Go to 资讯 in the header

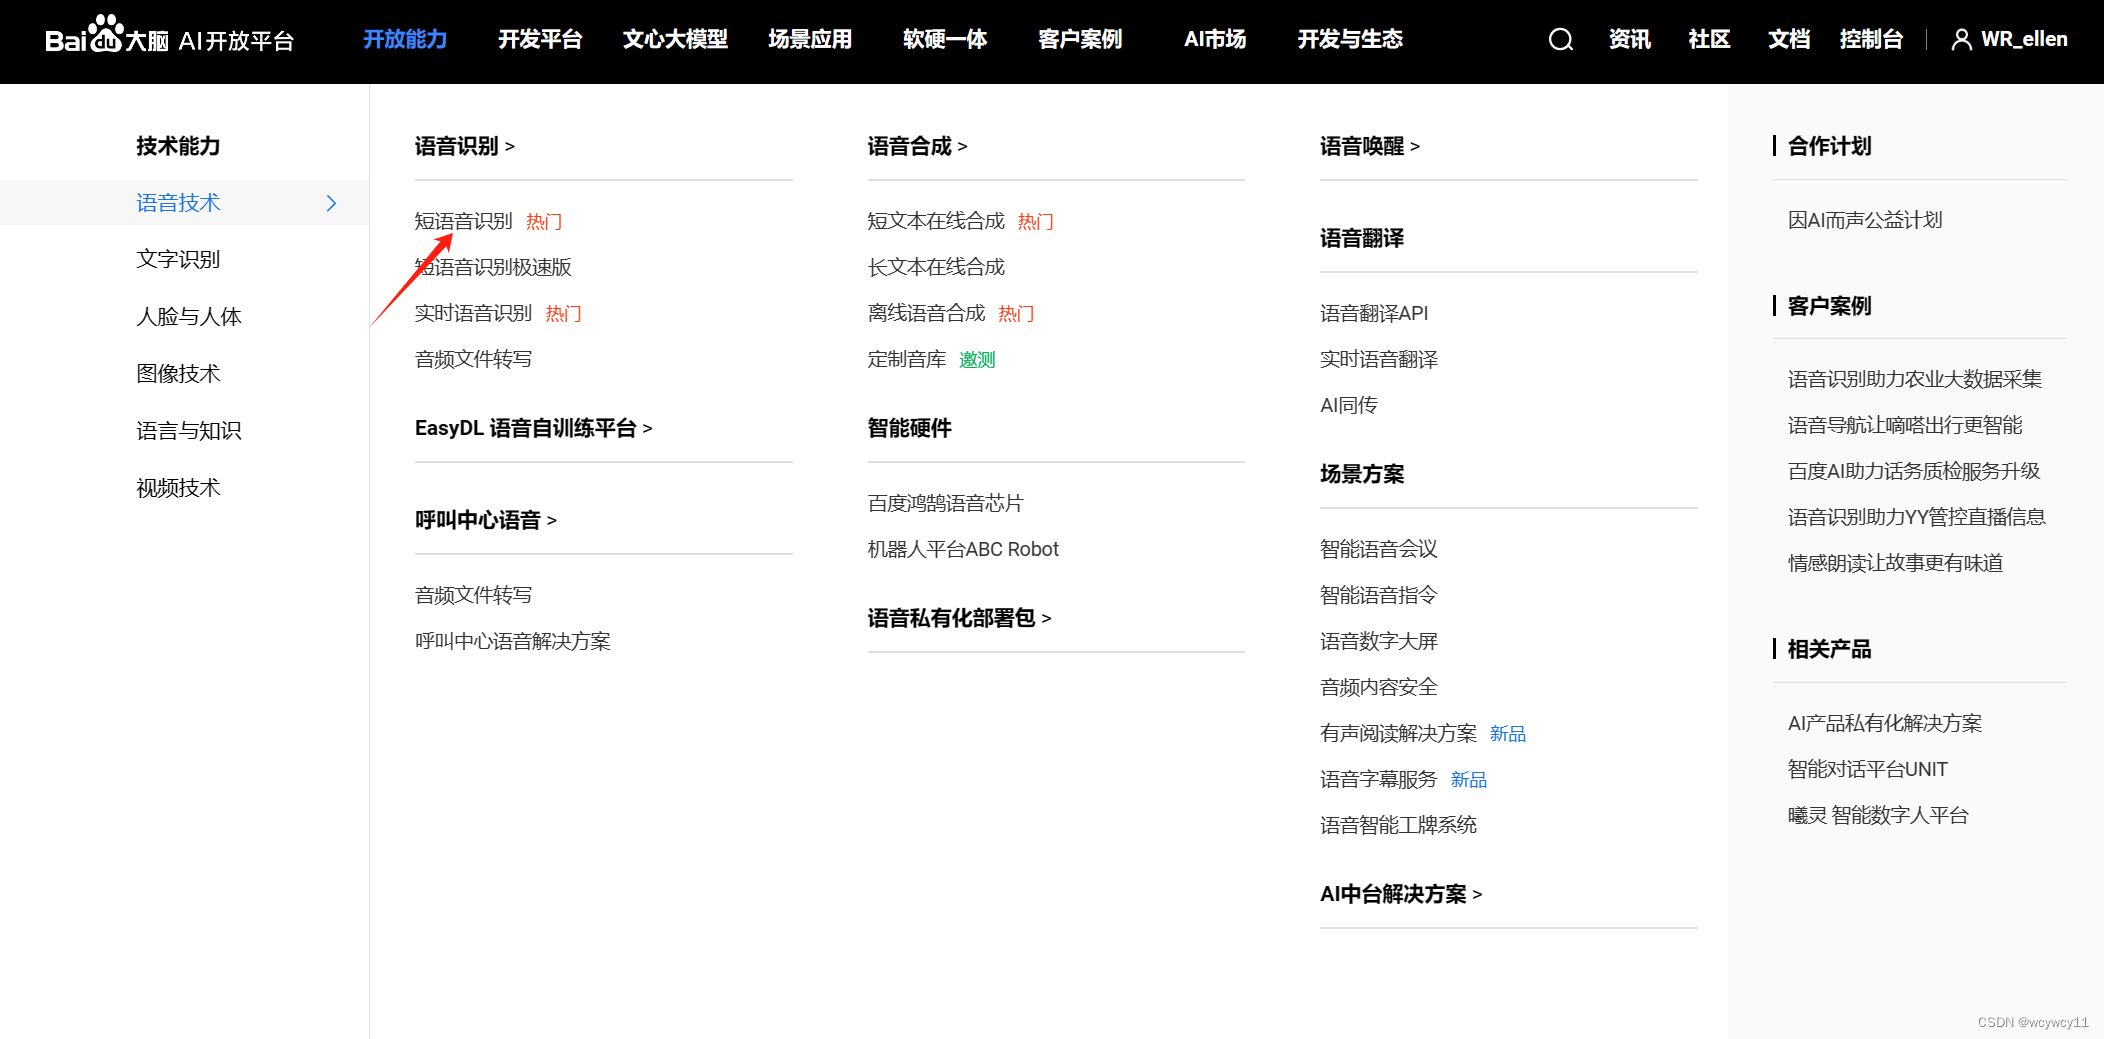click(1629, 40)
